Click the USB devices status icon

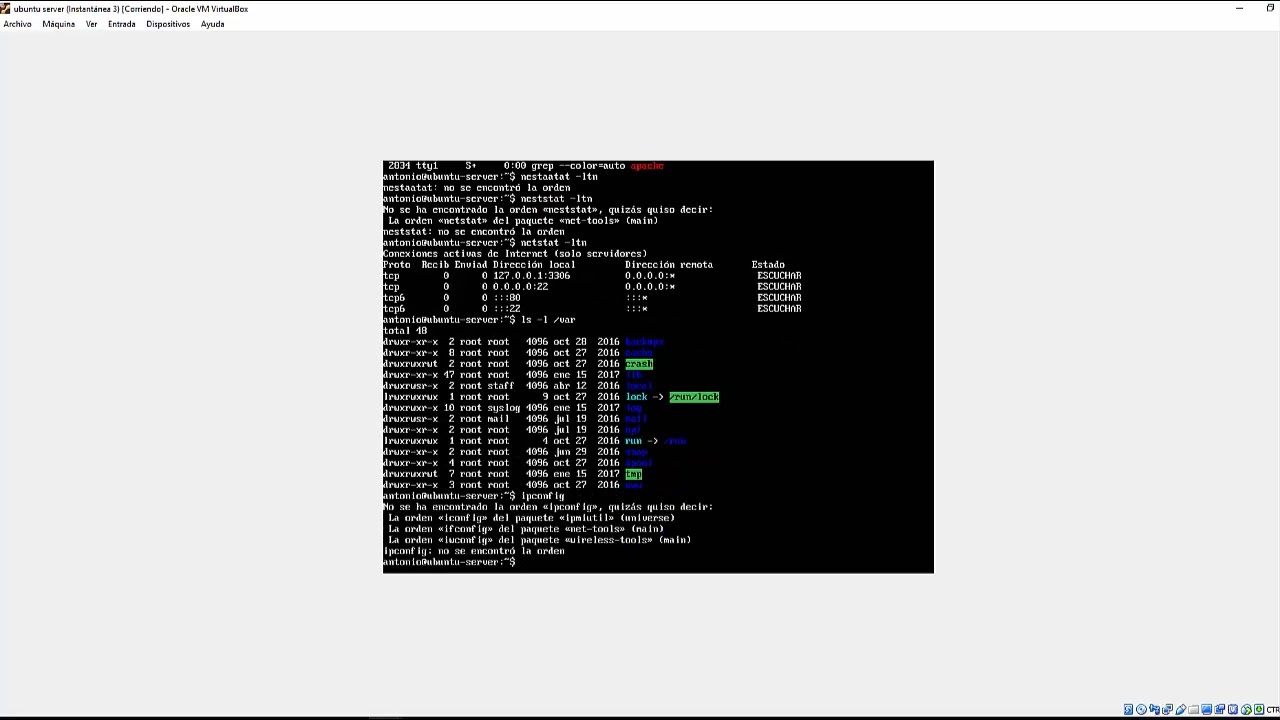point(1180,709)
